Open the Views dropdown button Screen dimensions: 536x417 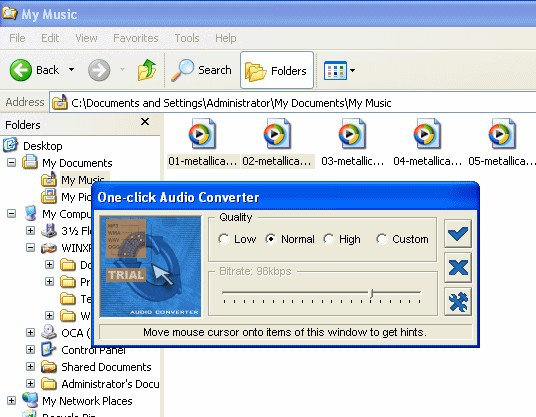coord(339,70)
